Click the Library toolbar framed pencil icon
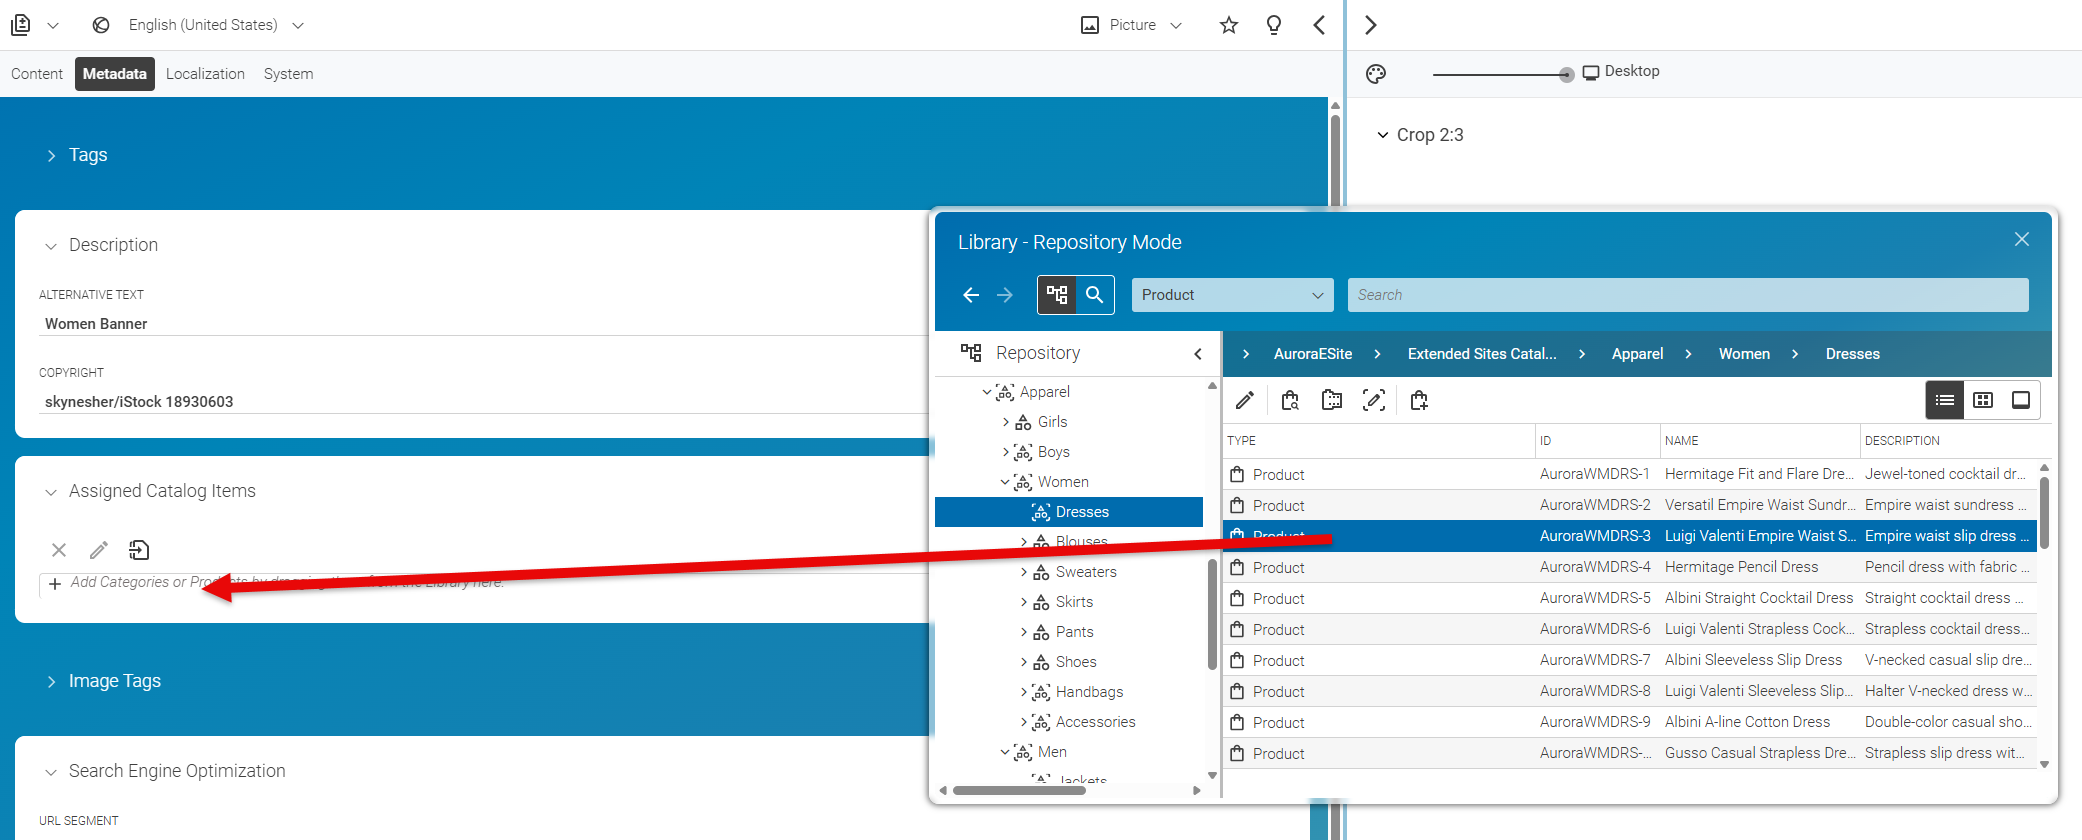Viewport: 2082px width, 840px height. click(x=1374, y=401)
